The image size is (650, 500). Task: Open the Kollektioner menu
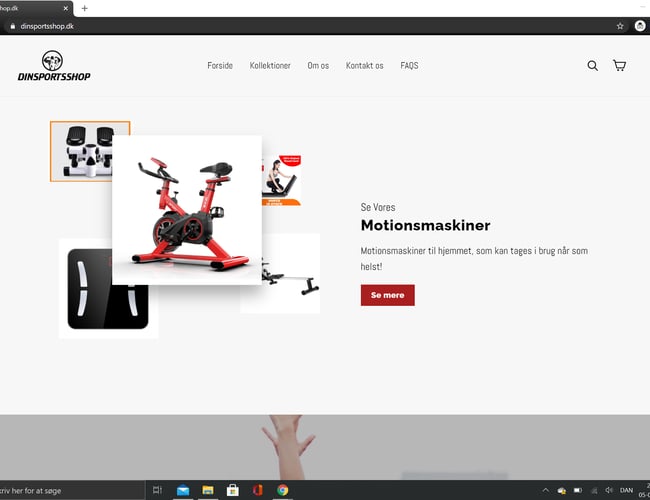(270, 66)
